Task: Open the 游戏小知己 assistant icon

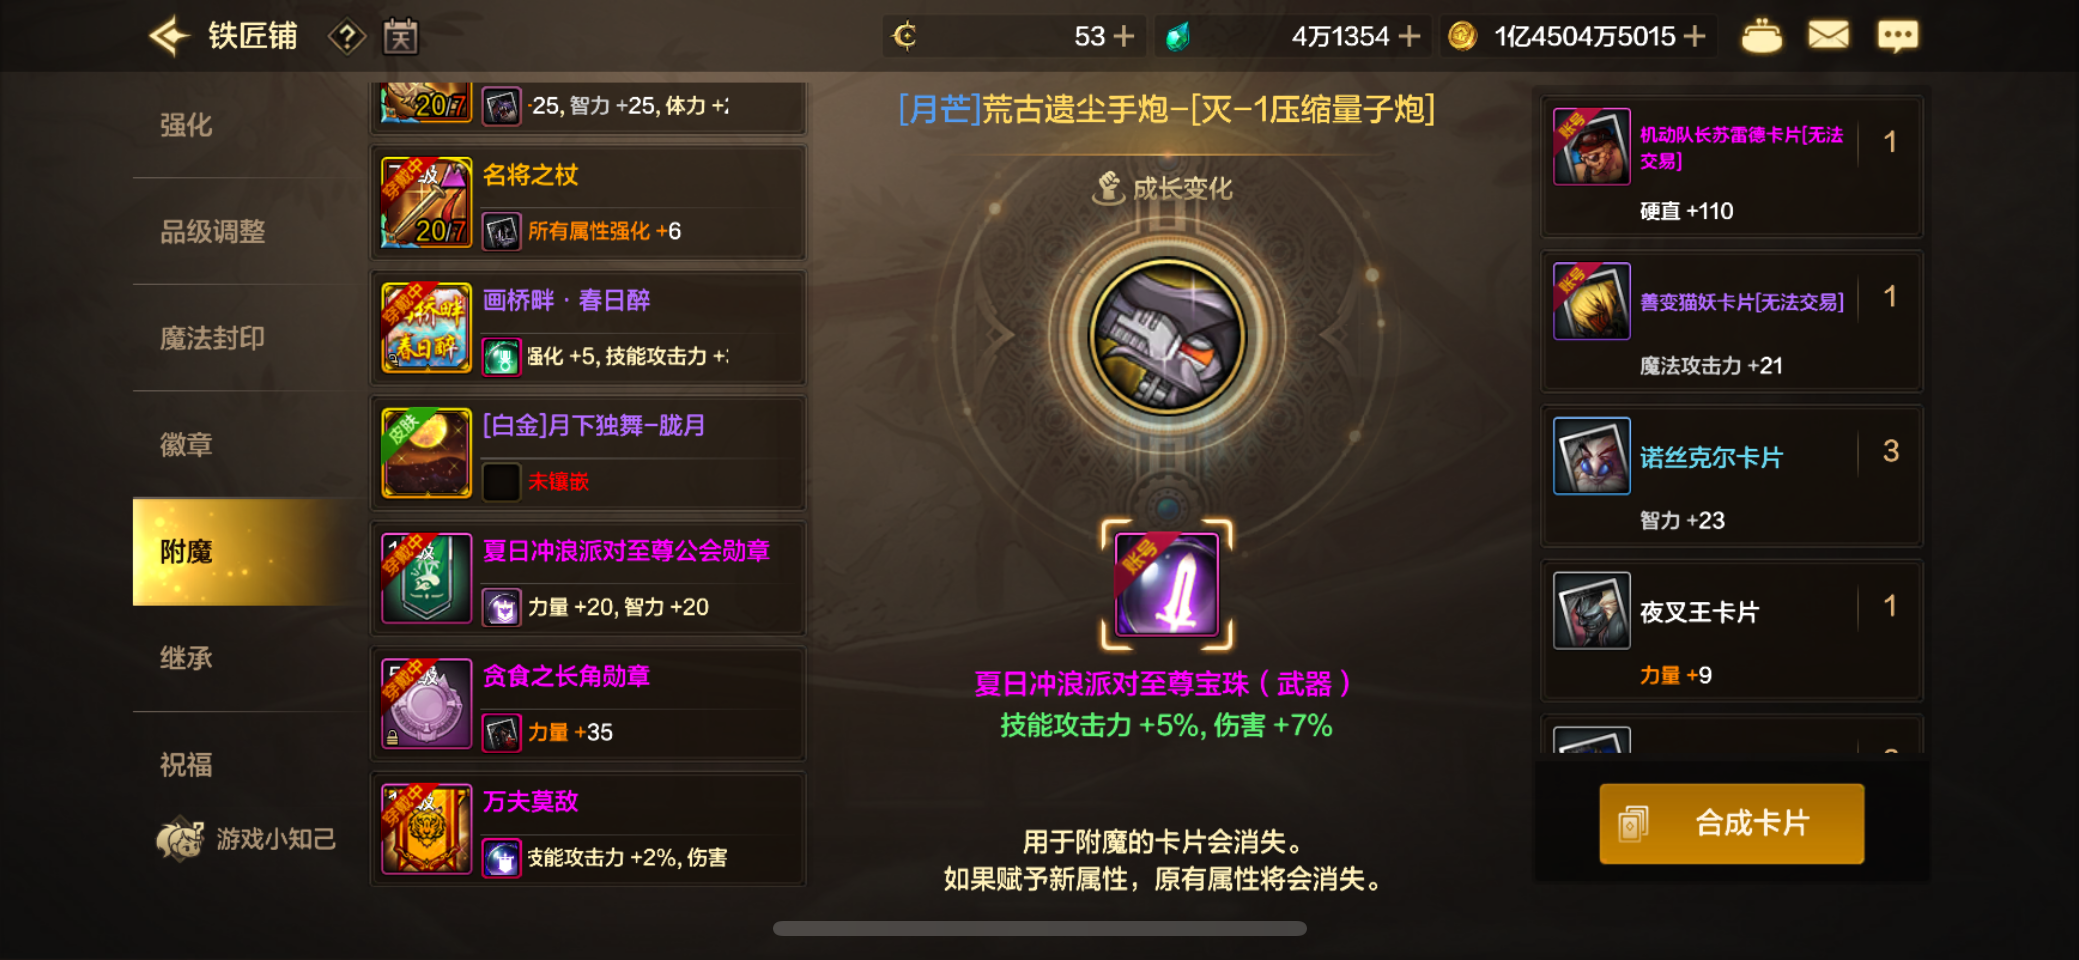Action: click(x=180, y=838)
